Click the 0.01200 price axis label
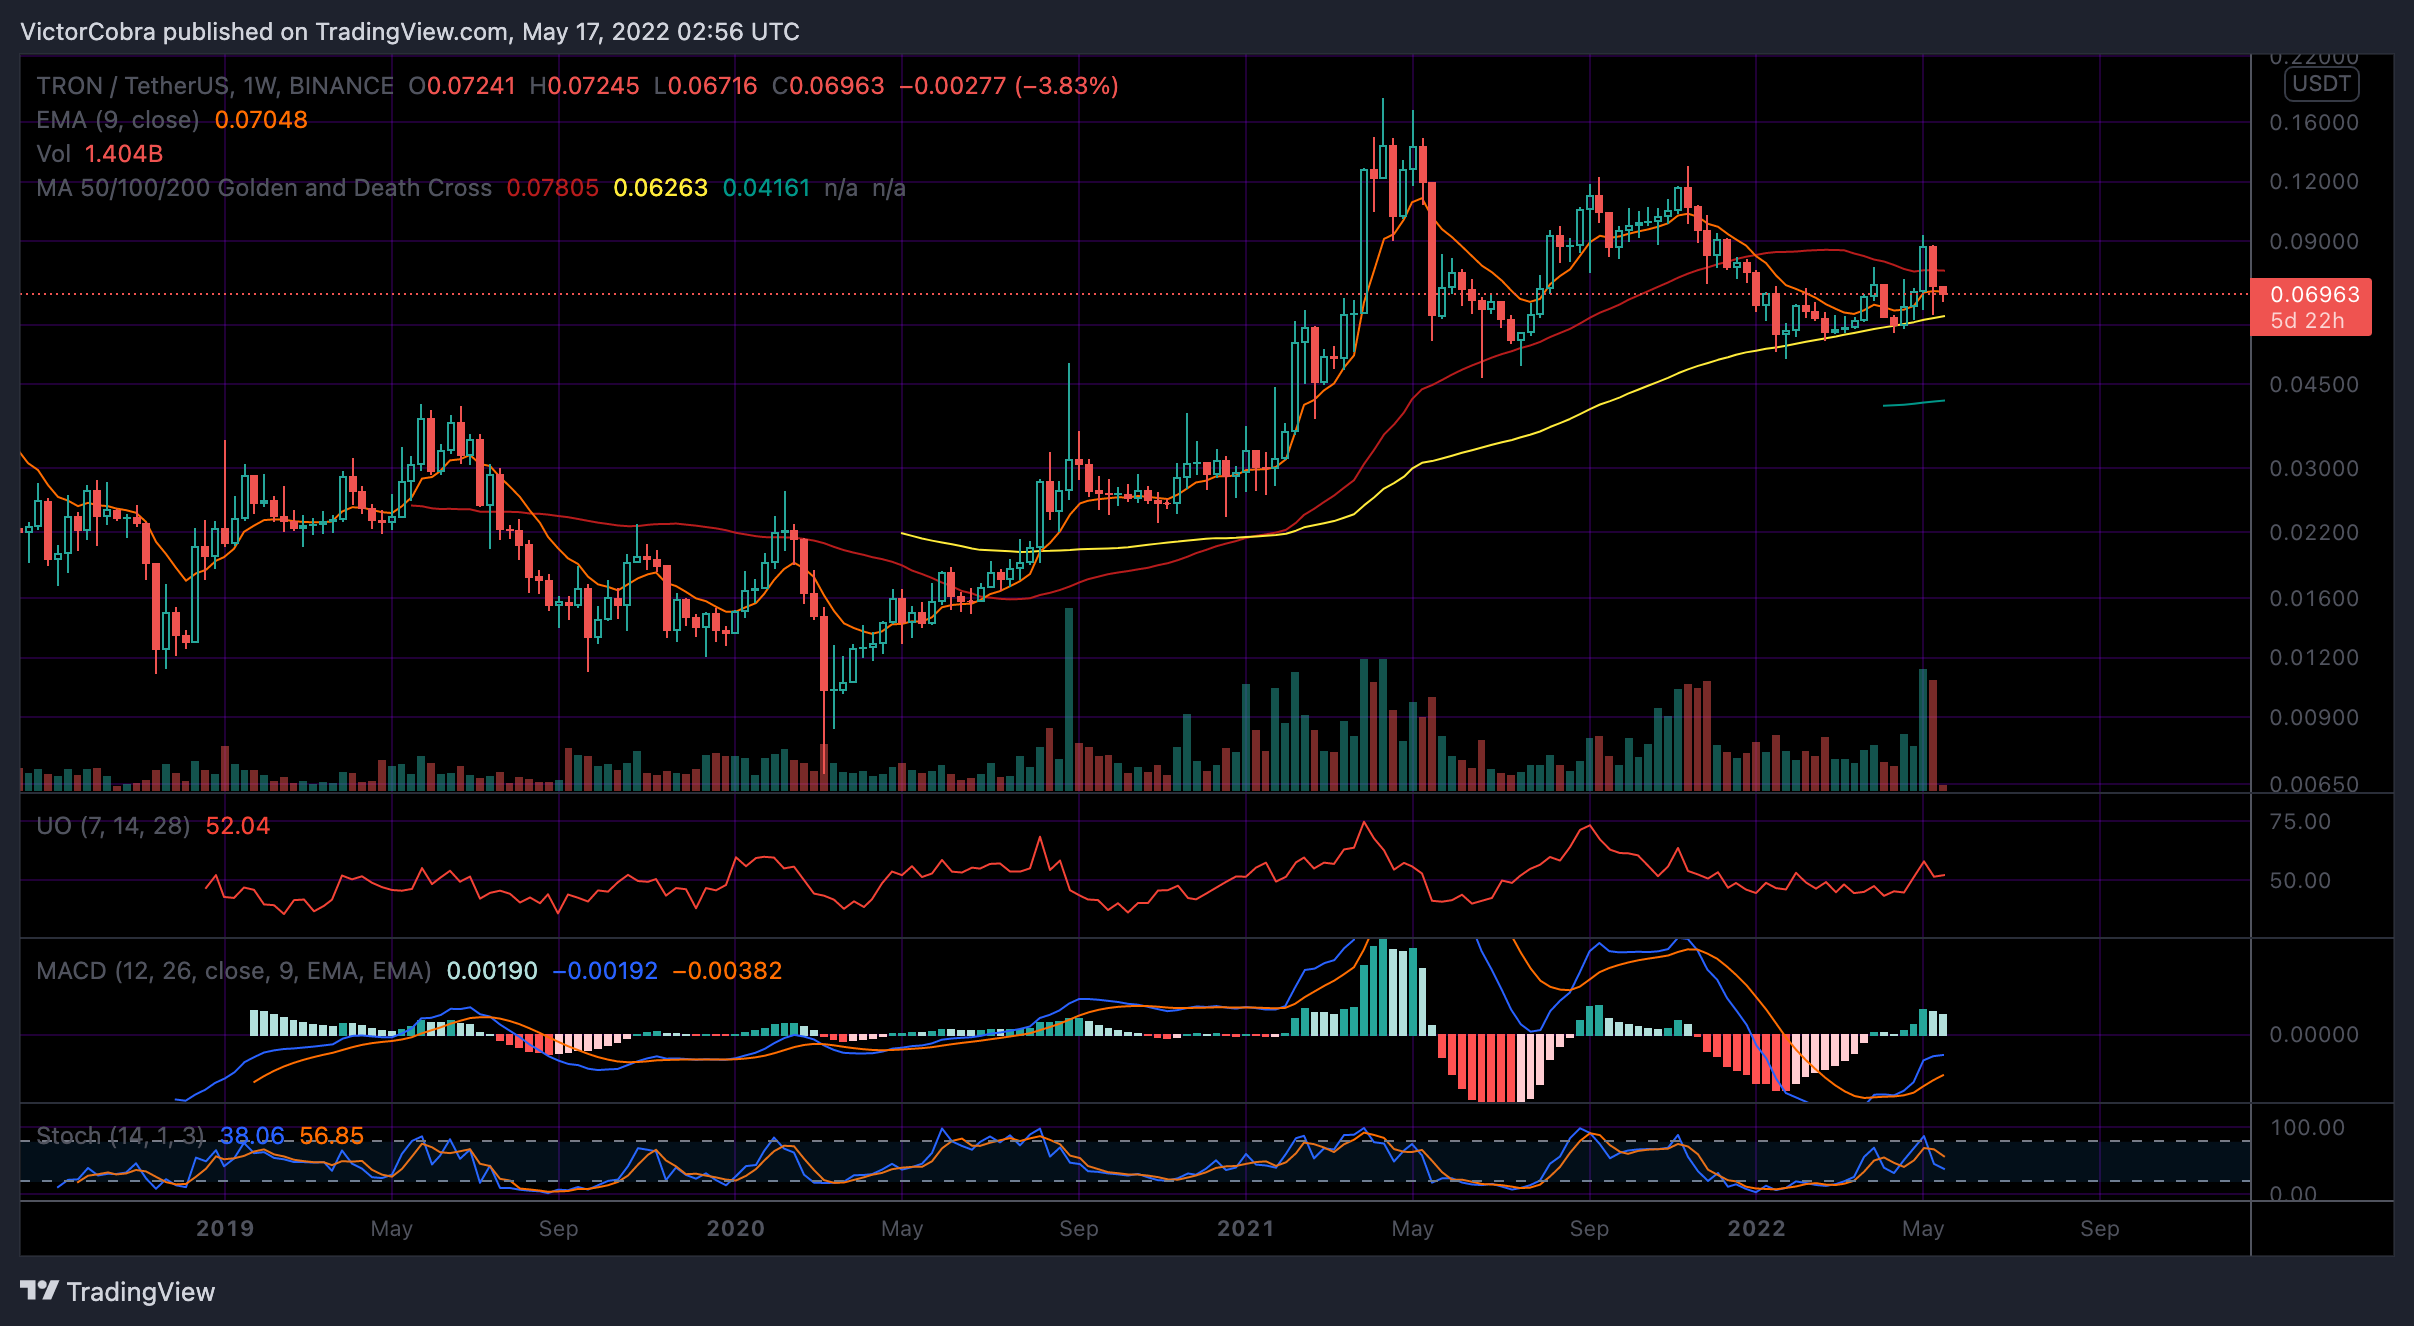Viewport: 2414px width, 1326px height. (2314, 658)
